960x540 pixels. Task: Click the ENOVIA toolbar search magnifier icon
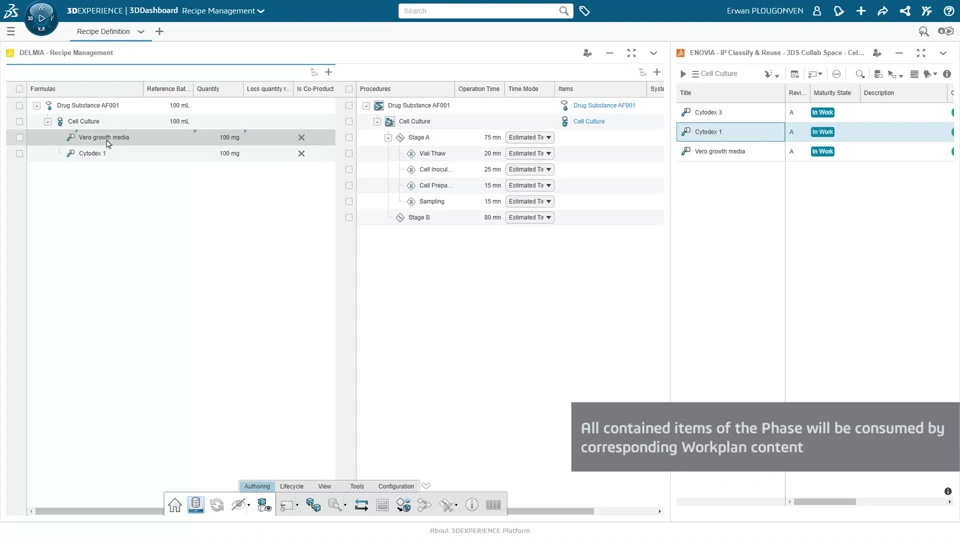pyautogui.click(x=860, y=74)
